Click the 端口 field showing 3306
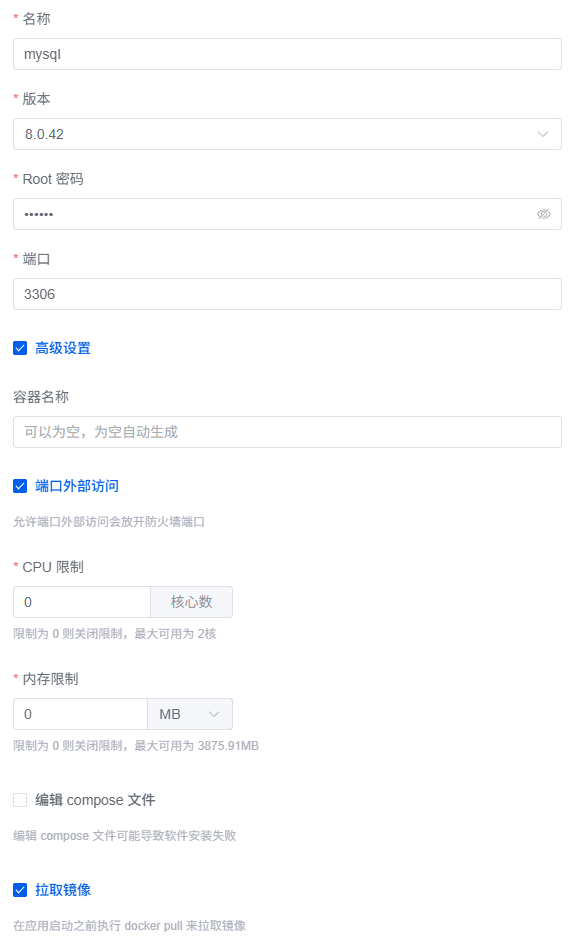Screen dimensions: 573x939 [x=287, y=294]
